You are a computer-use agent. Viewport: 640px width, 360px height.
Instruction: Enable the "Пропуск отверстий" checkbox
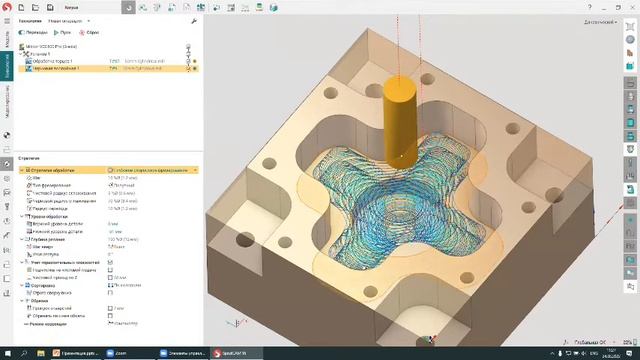110,308
